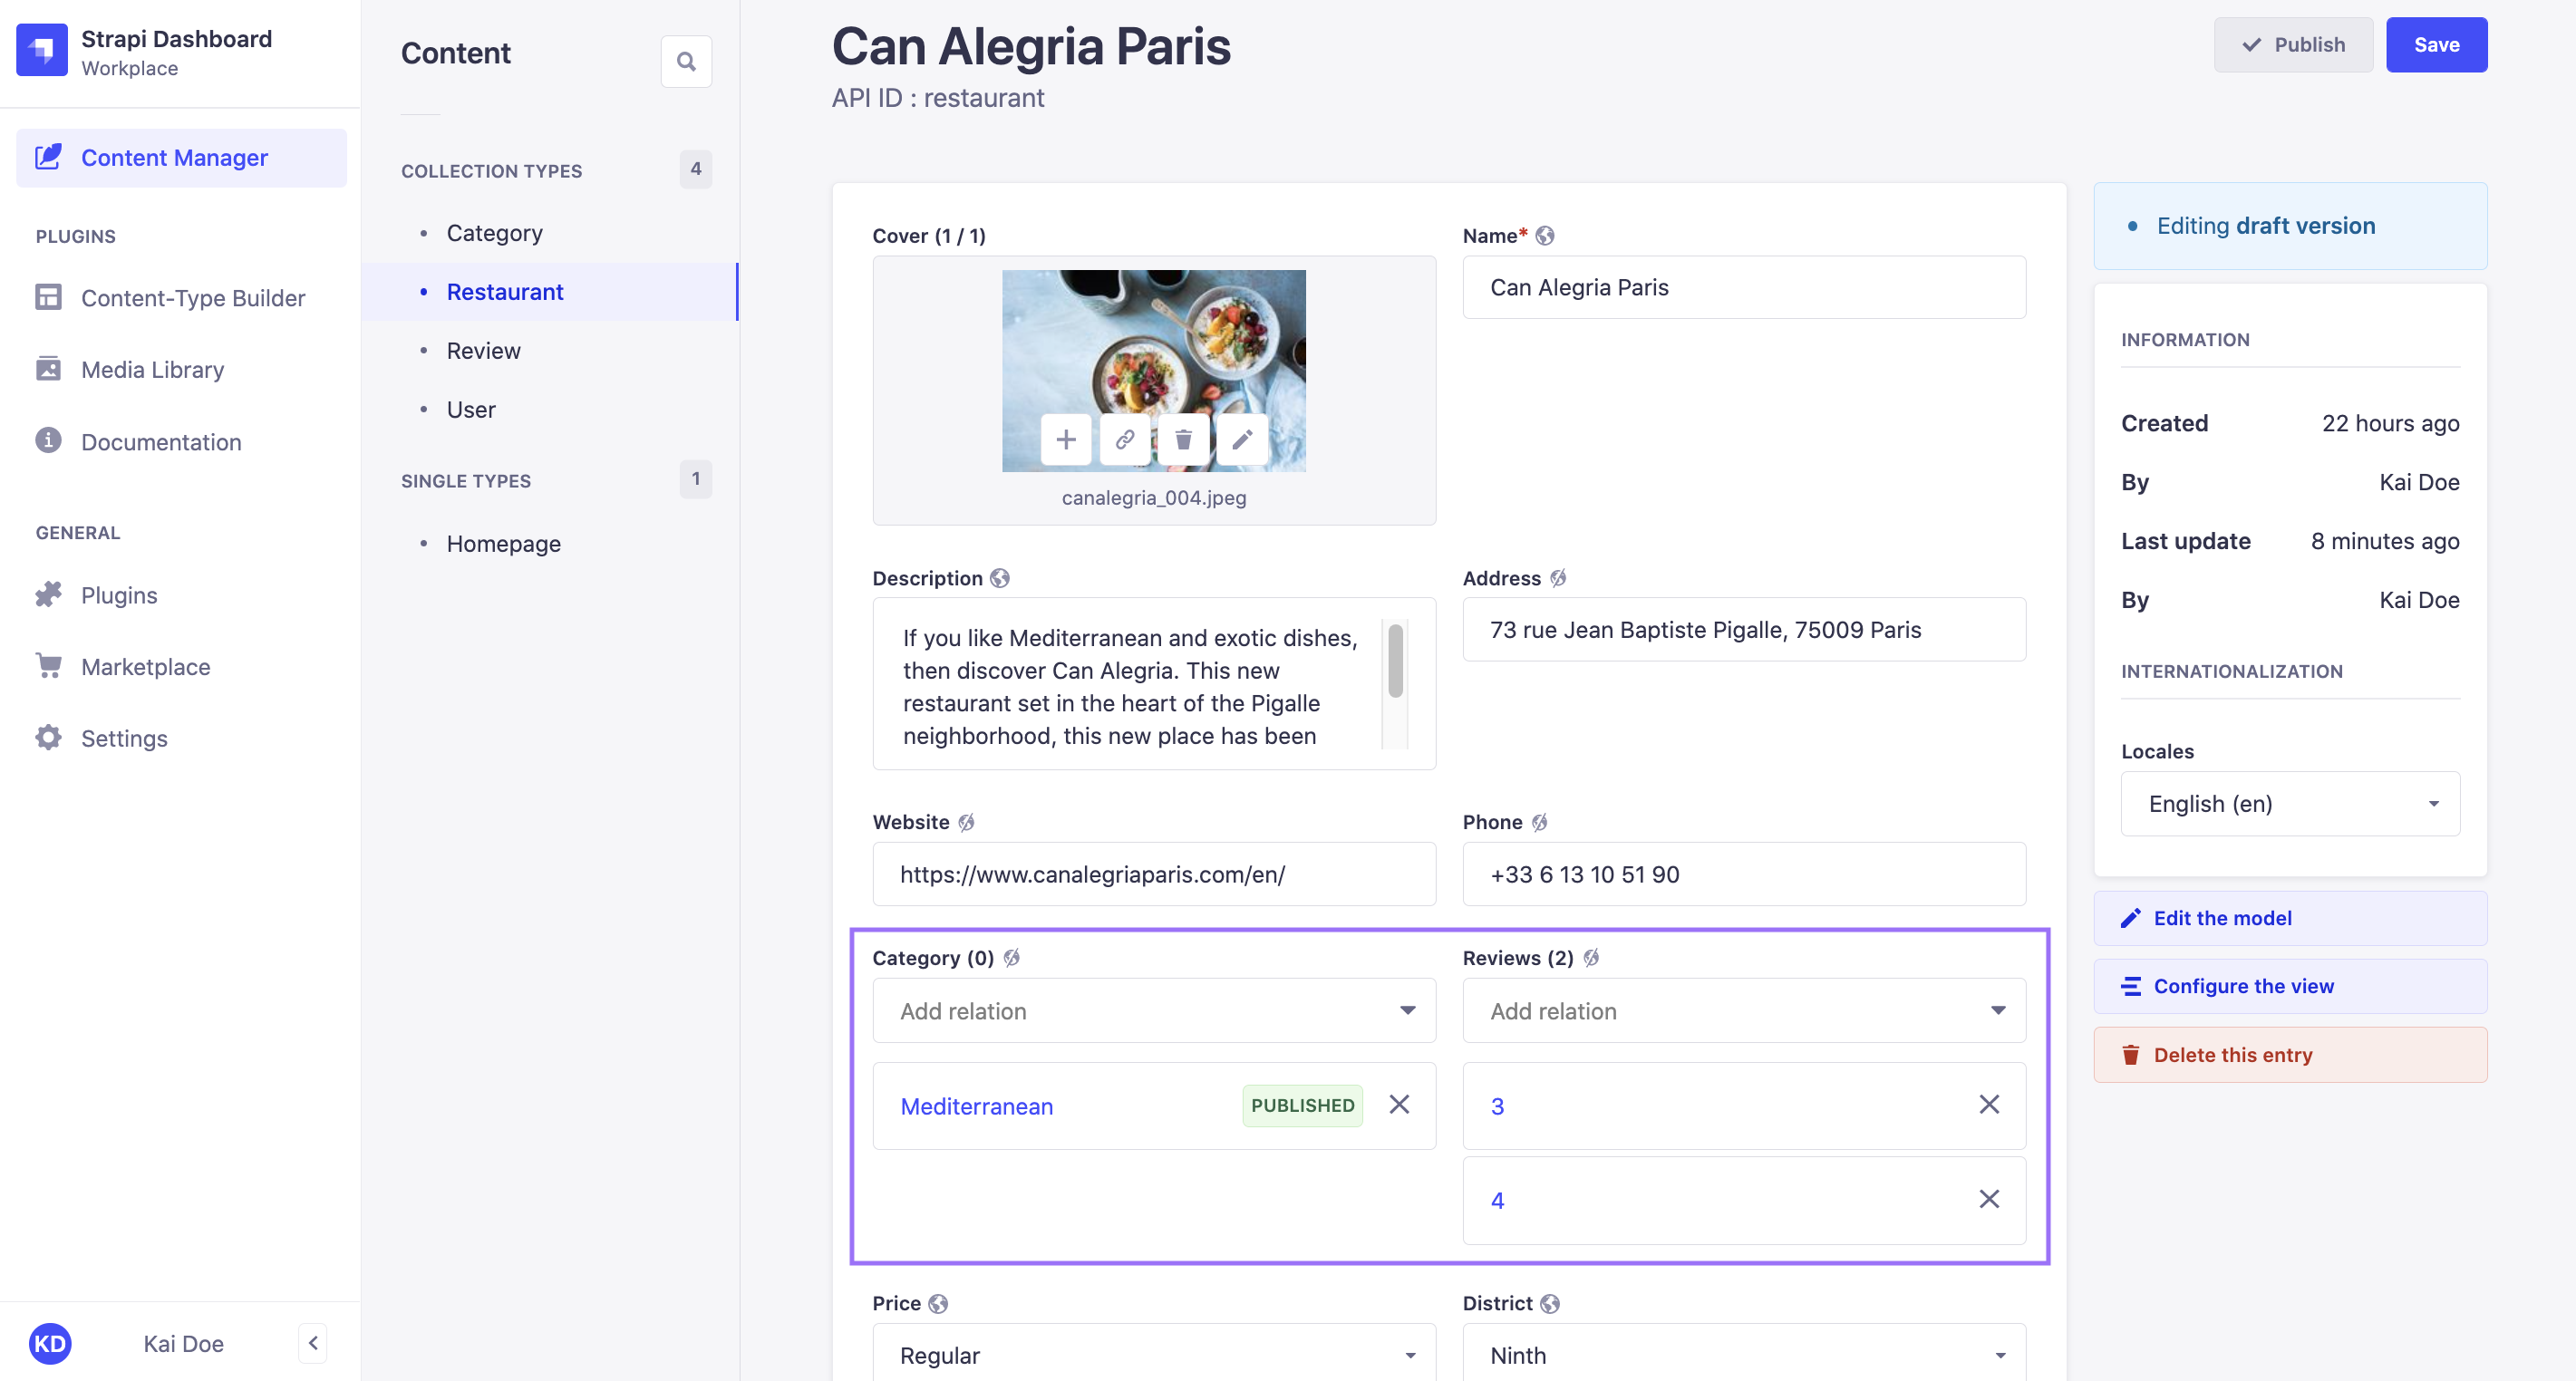Select Restaurant from collection types
2576x1381 pixels.
pyautogui.click(x=504, y=291)
